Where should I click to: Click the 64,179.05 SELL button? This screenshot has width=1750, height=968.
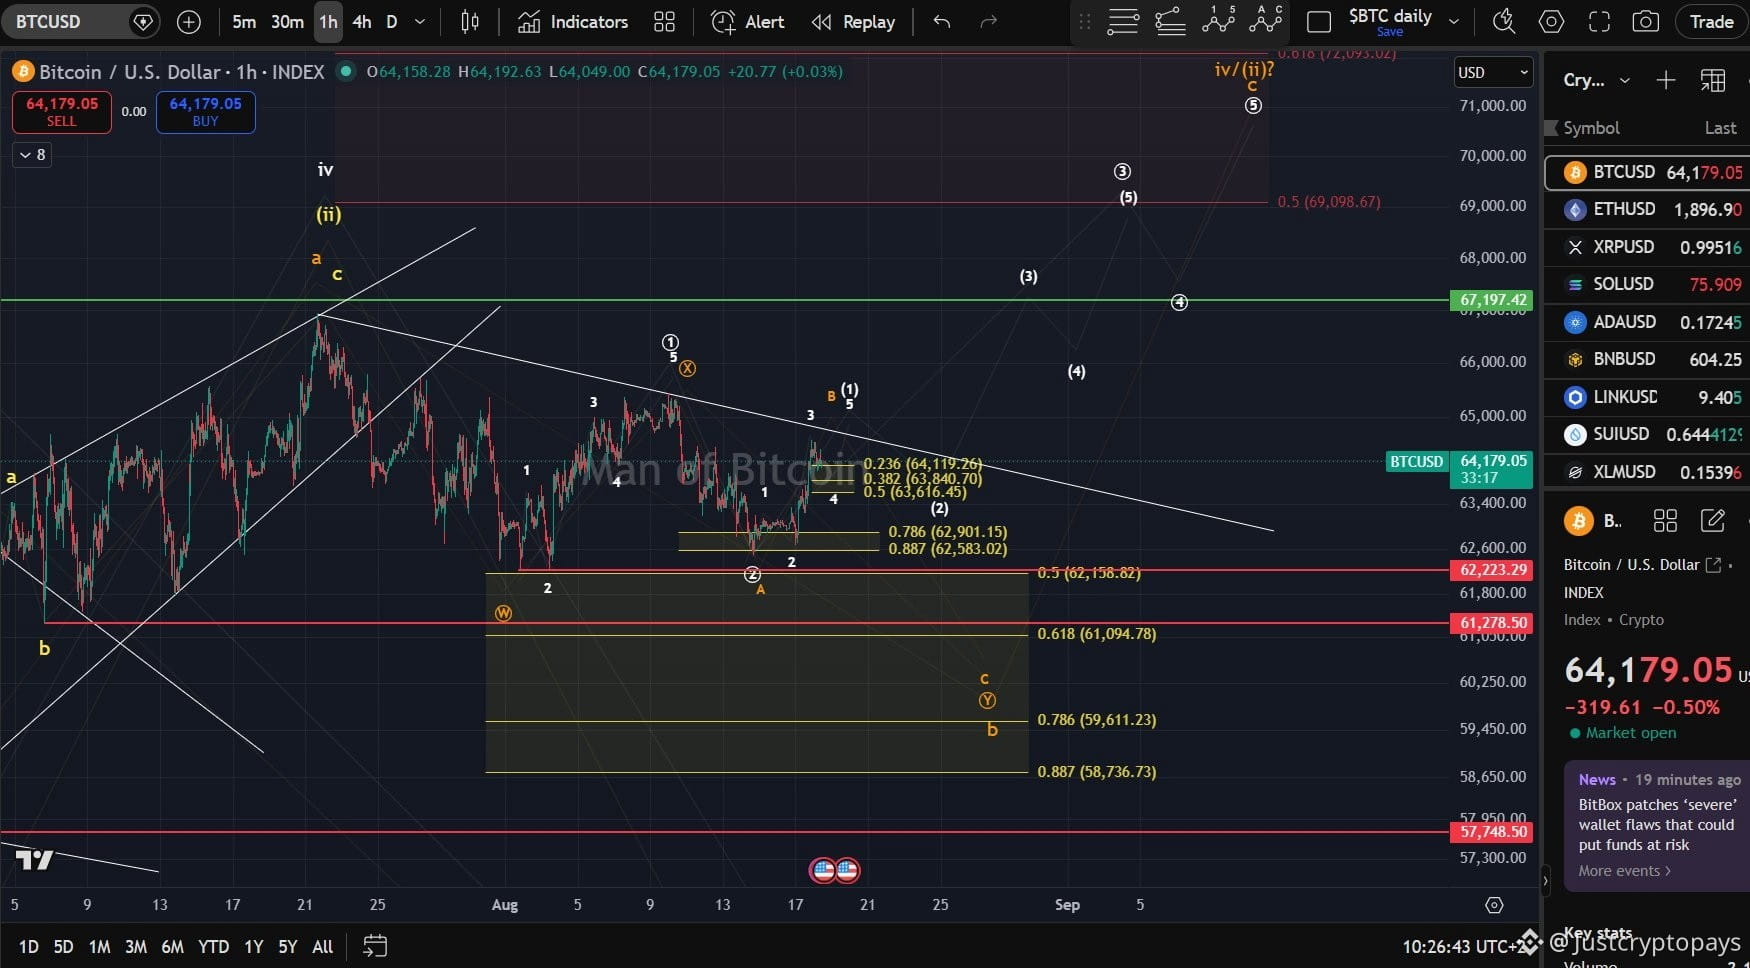click(x=61, y=112)
